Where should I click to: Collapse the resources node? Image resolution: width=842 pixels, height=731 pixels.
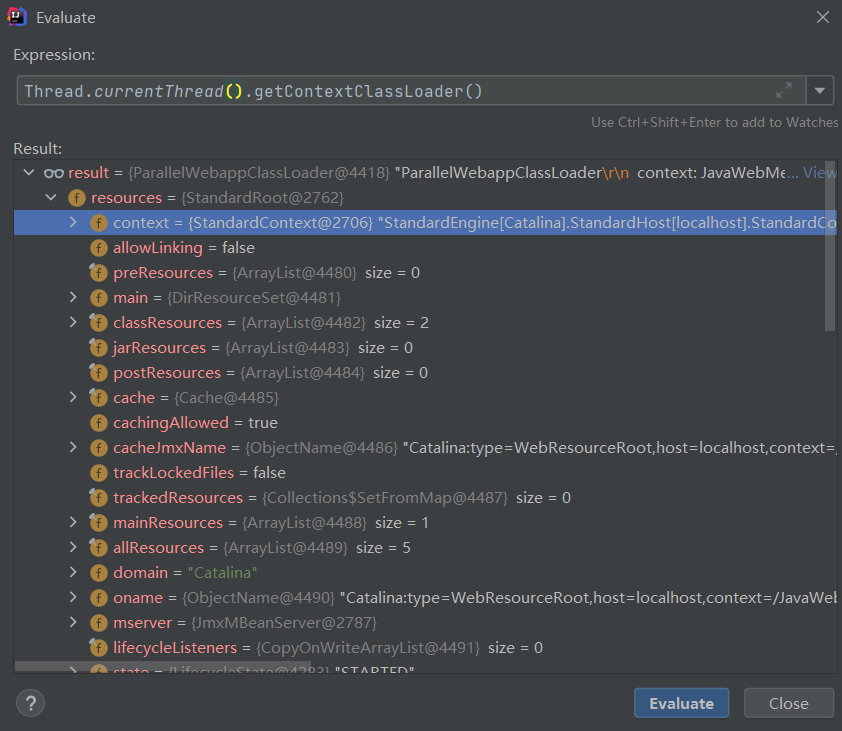[50, 198]
